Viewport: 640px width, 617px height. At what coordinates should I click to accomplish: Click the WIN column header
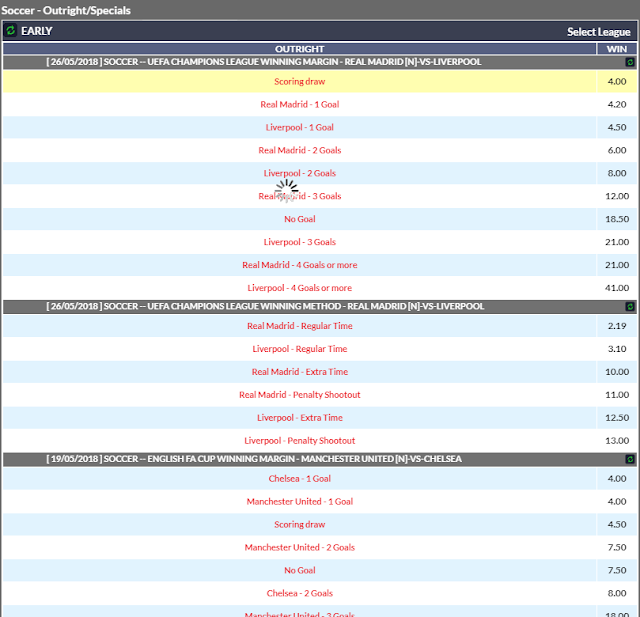coord(617,49)
